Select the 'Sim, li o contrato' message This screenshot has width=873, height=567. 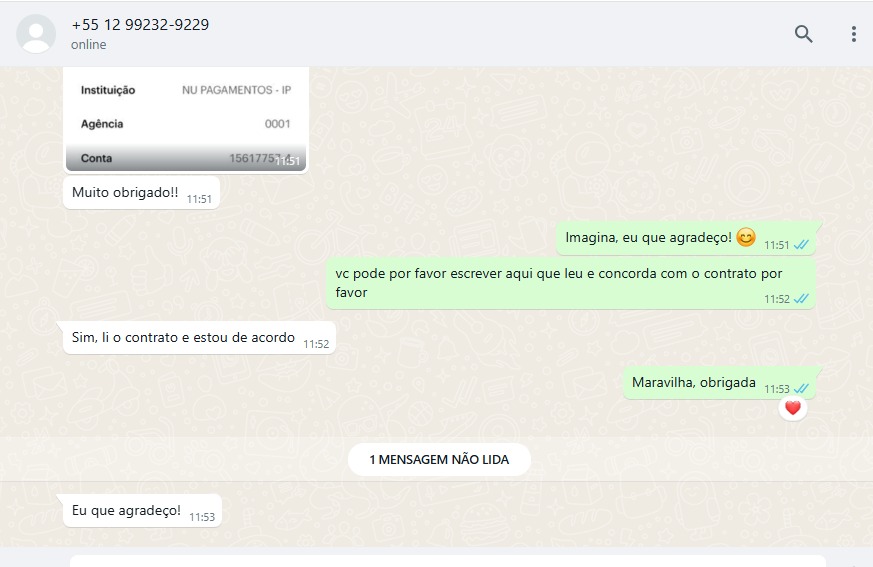(x=199, y=338)
